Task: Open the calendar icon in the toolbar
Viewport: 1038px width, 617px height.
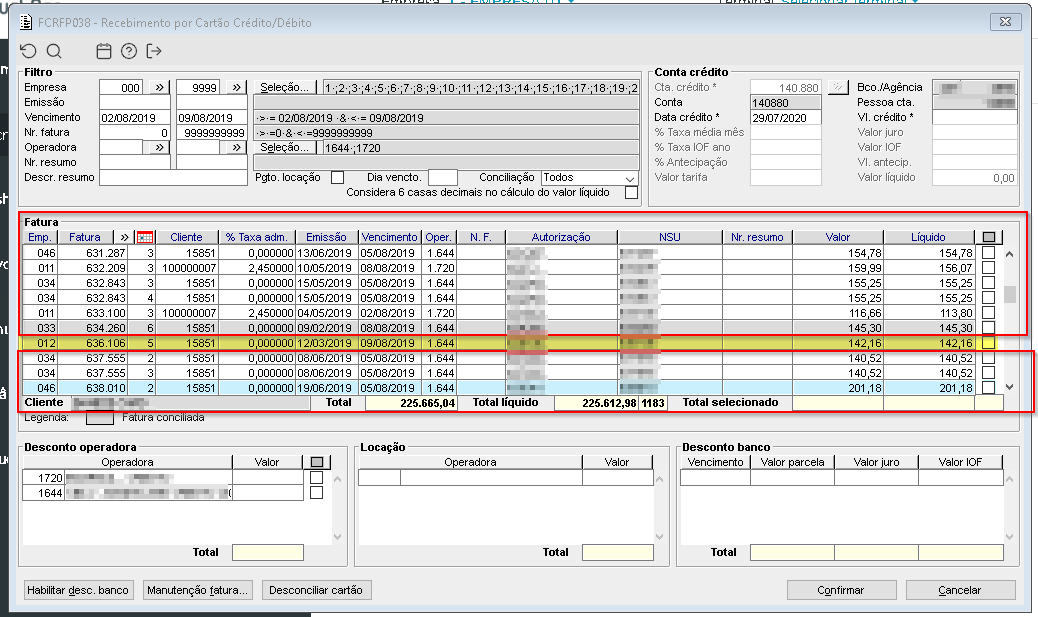Action: click(104, 51)
